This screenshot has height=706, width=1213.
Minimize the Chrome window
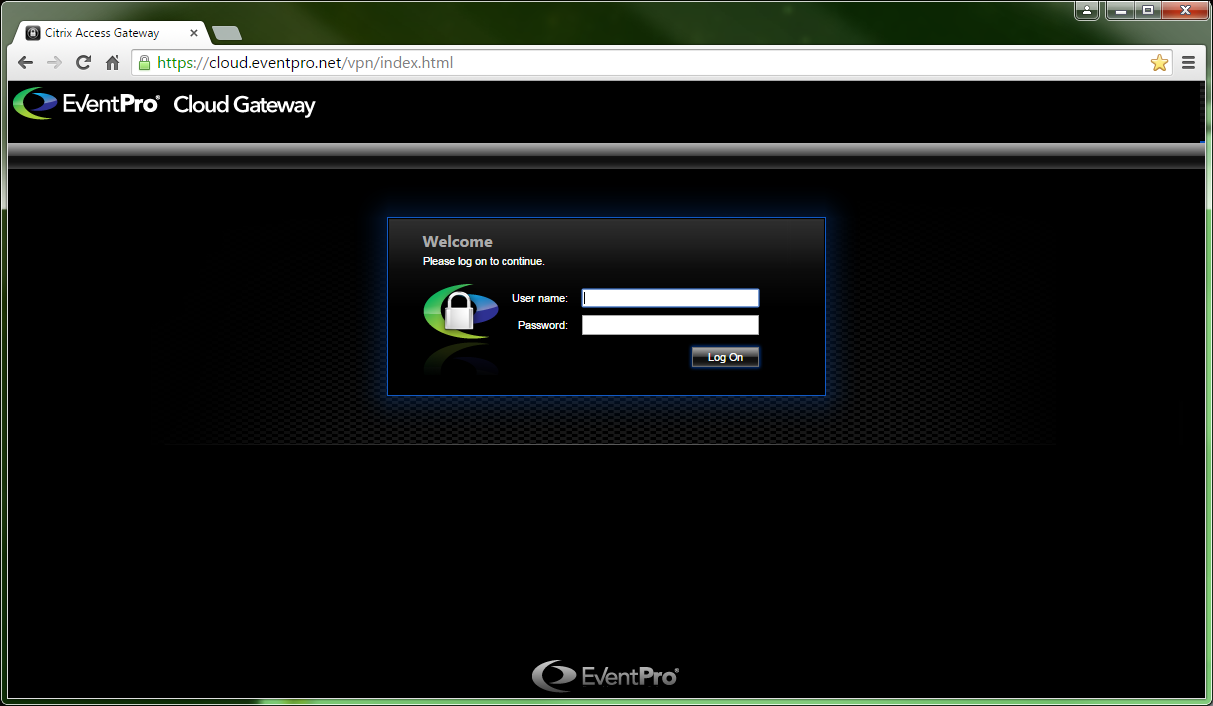pyautogui.click(x=1121, y=10)
